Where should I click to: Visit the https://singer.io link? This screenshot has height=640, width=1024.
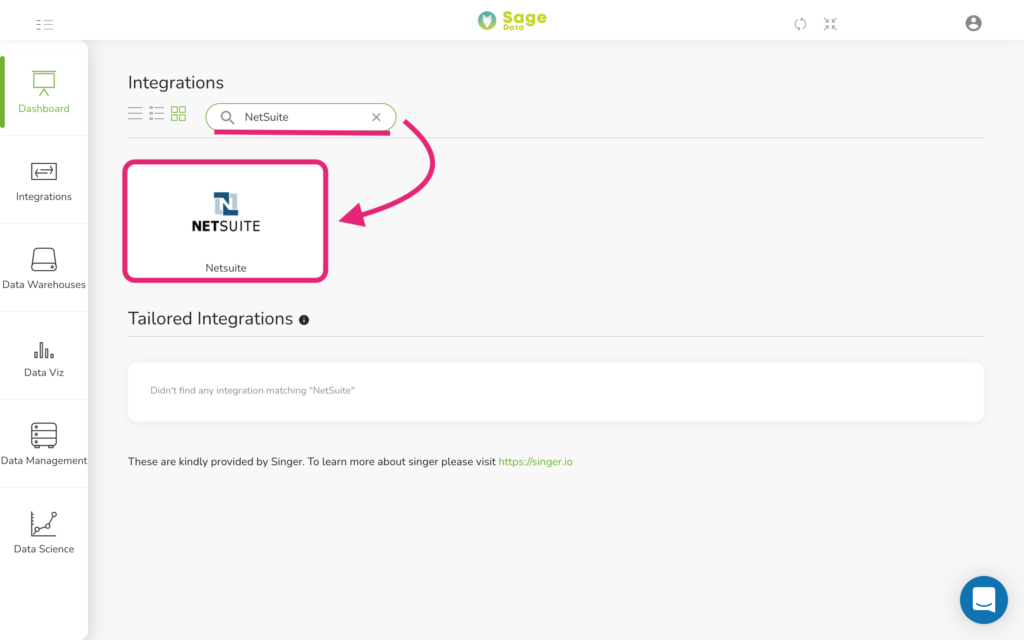pyautogui.click(x=536, y=462)
